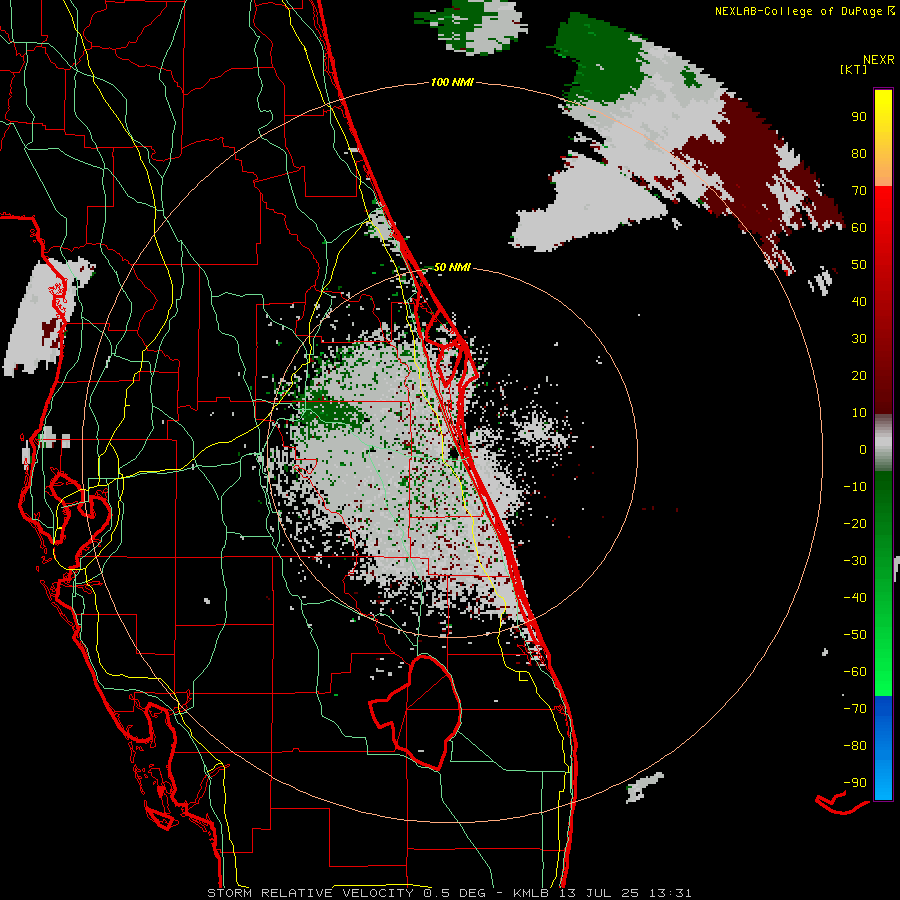The image size is (900, 900).
Task: Click the -30 value on the velocity scale
Action: point(855,561)
